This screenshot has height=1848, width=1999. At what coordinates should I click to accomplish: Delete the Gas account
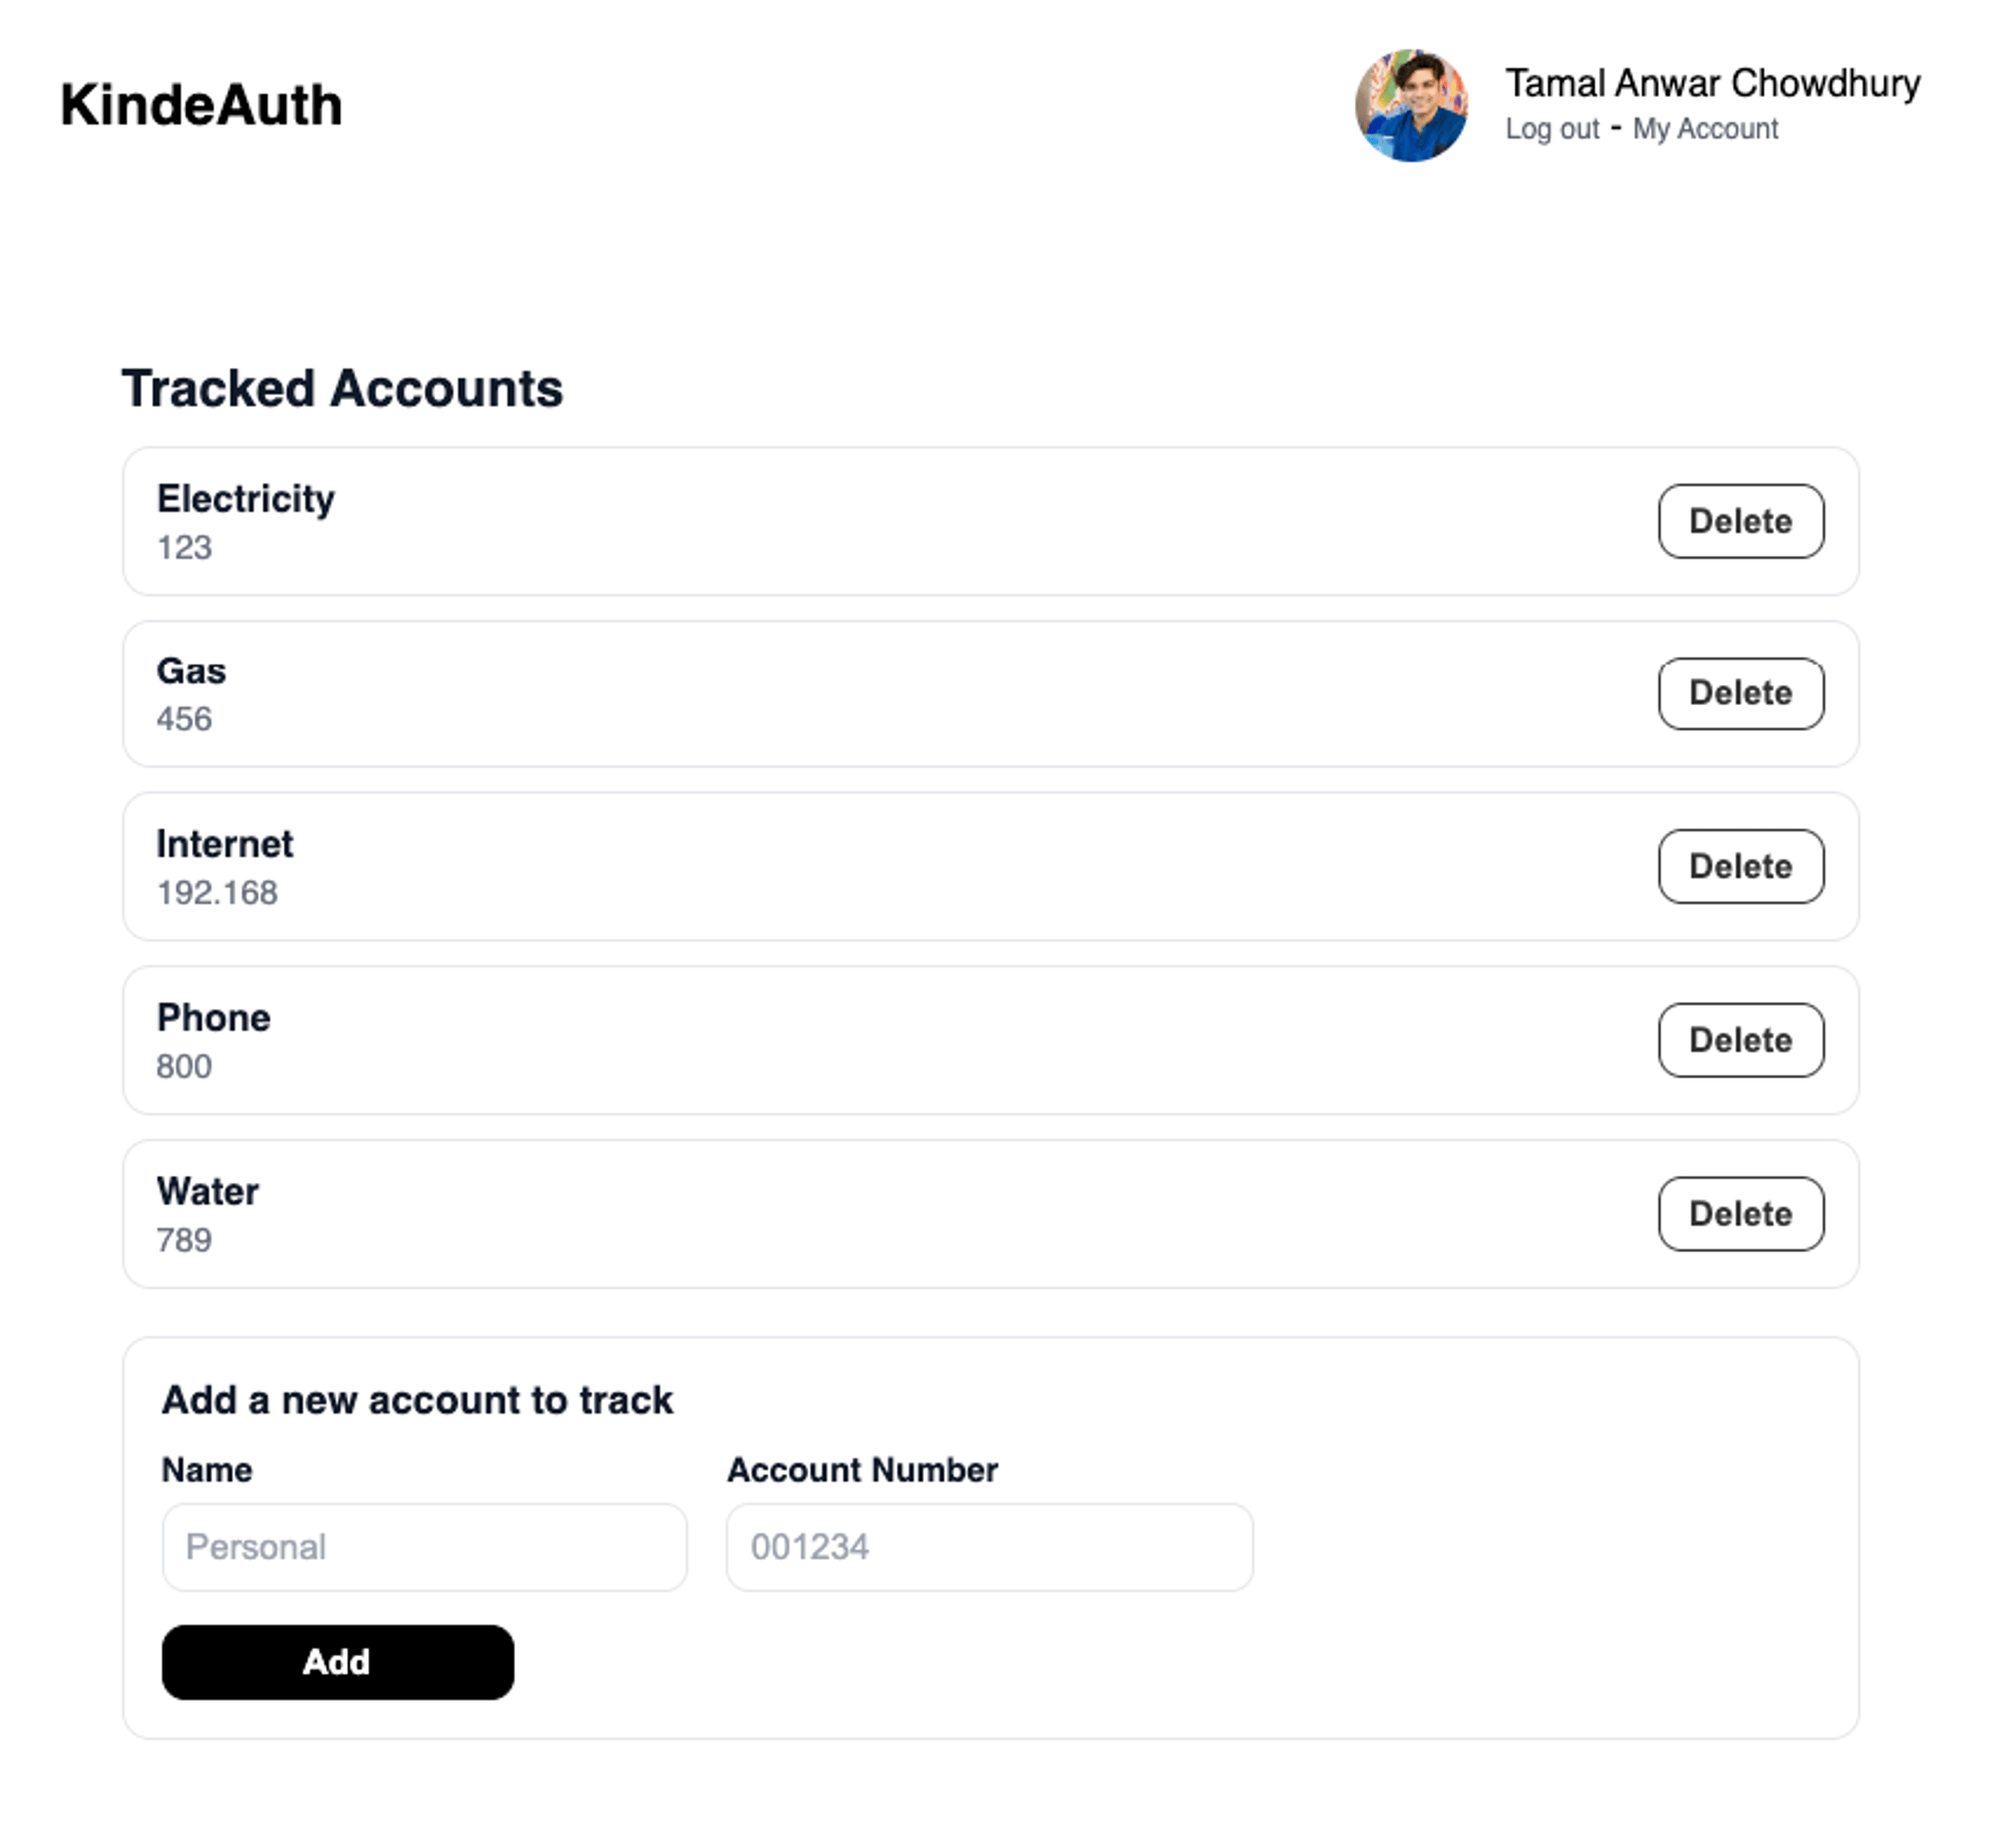(x=1740, y=693)
